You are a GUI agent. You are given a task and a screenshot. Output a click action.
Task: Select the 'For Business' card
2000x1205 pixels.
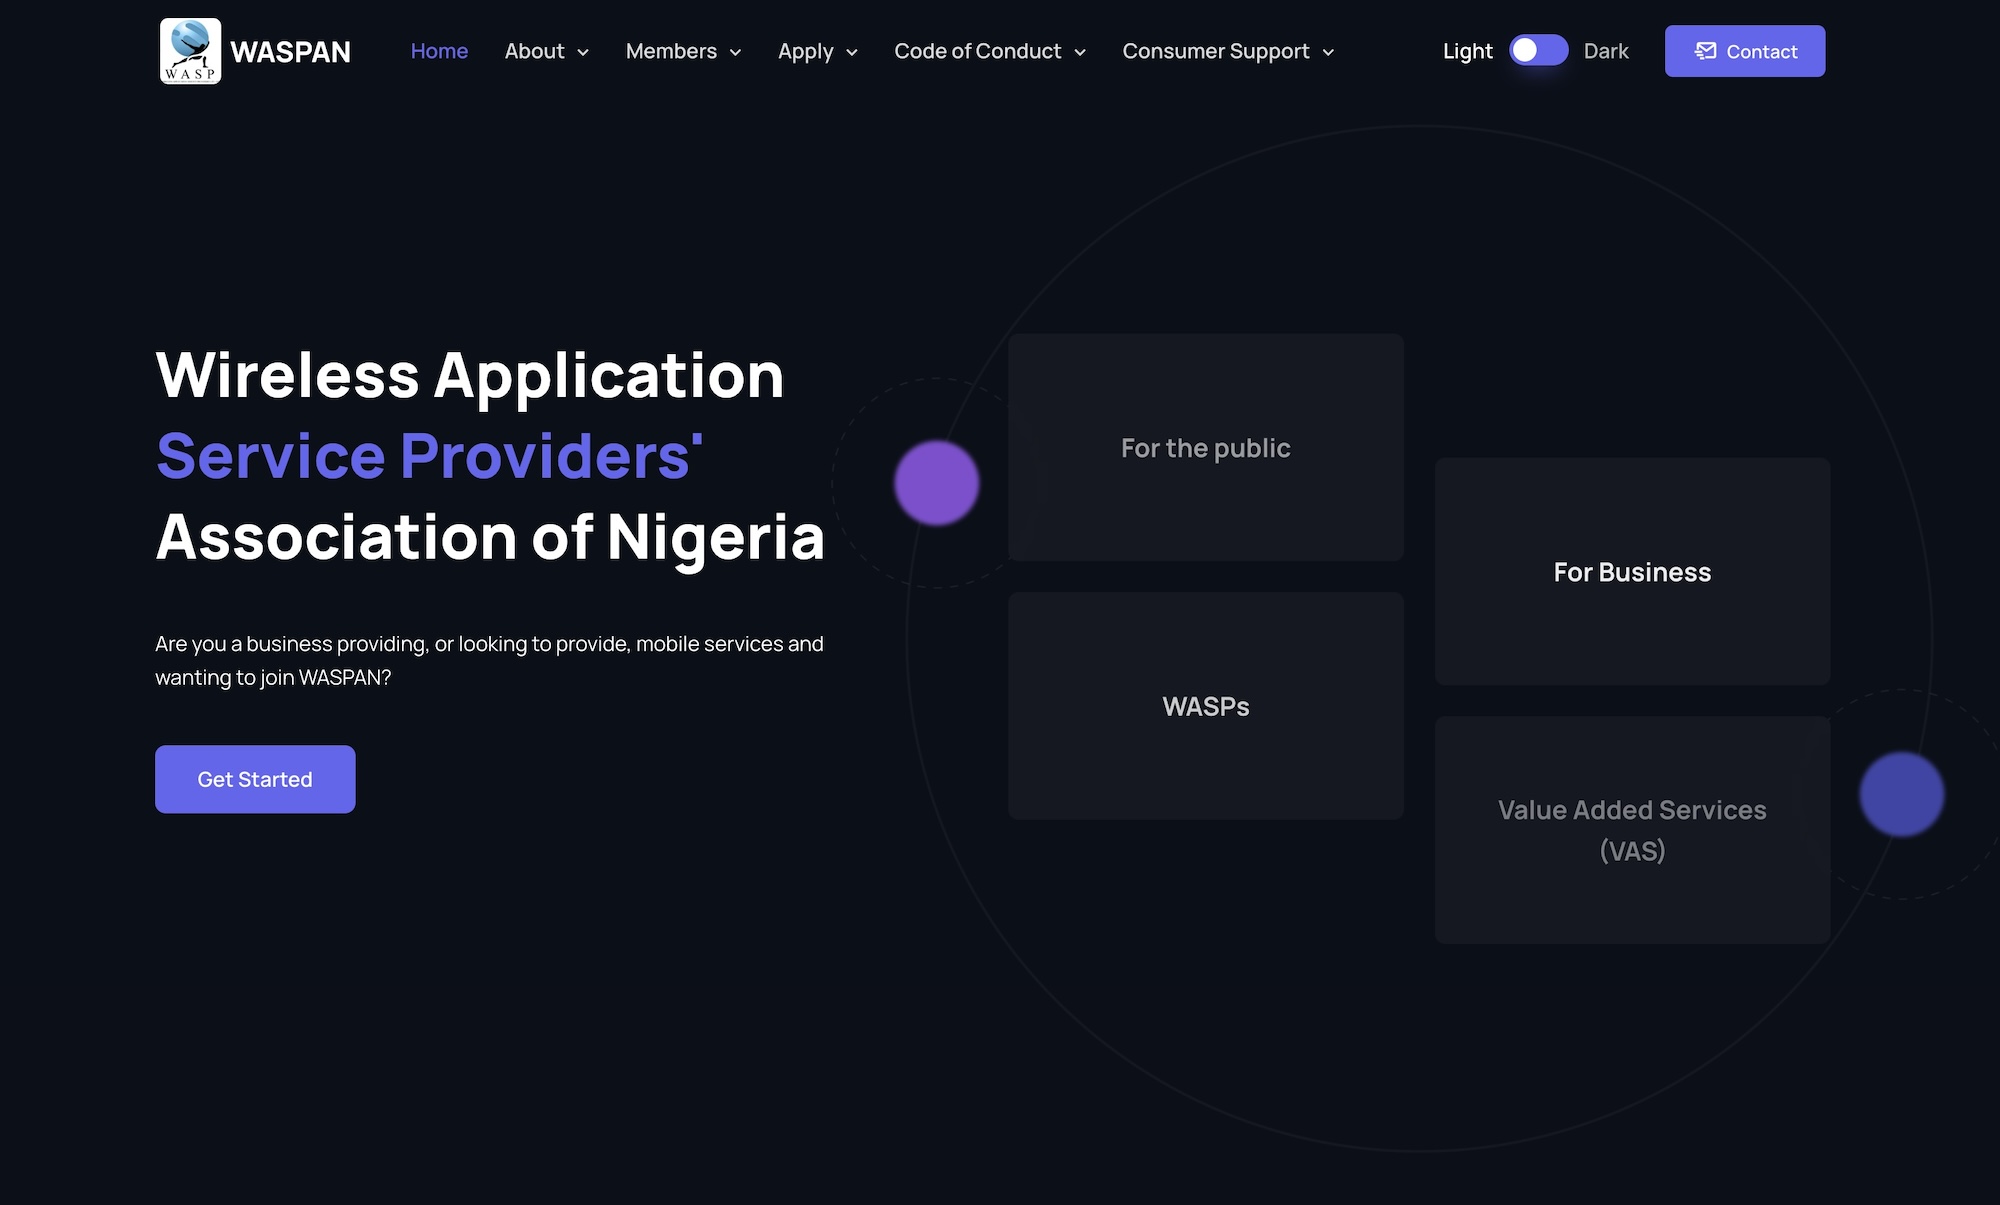point(1632,572)
